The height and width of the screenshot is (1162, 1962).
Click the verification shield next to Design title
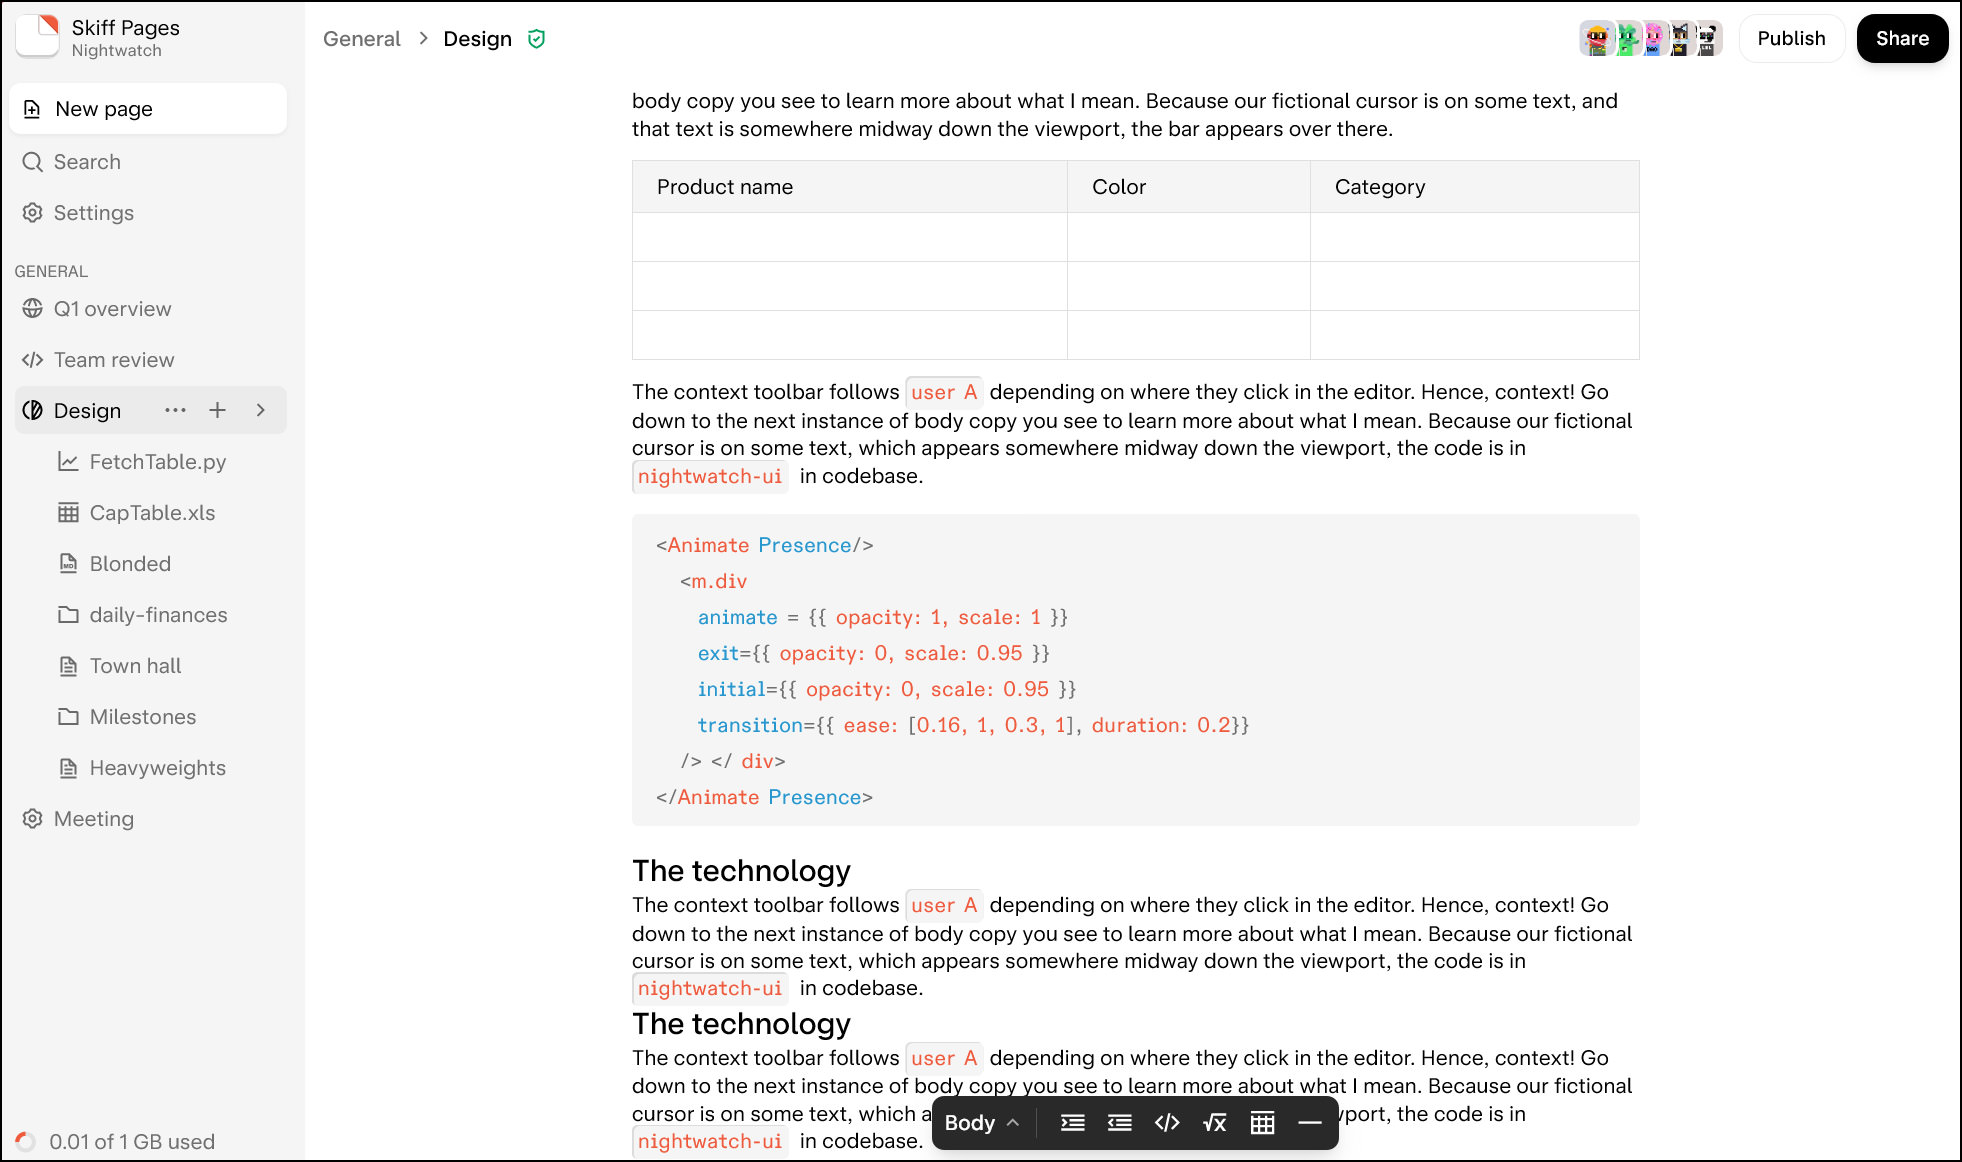point(537,39)
